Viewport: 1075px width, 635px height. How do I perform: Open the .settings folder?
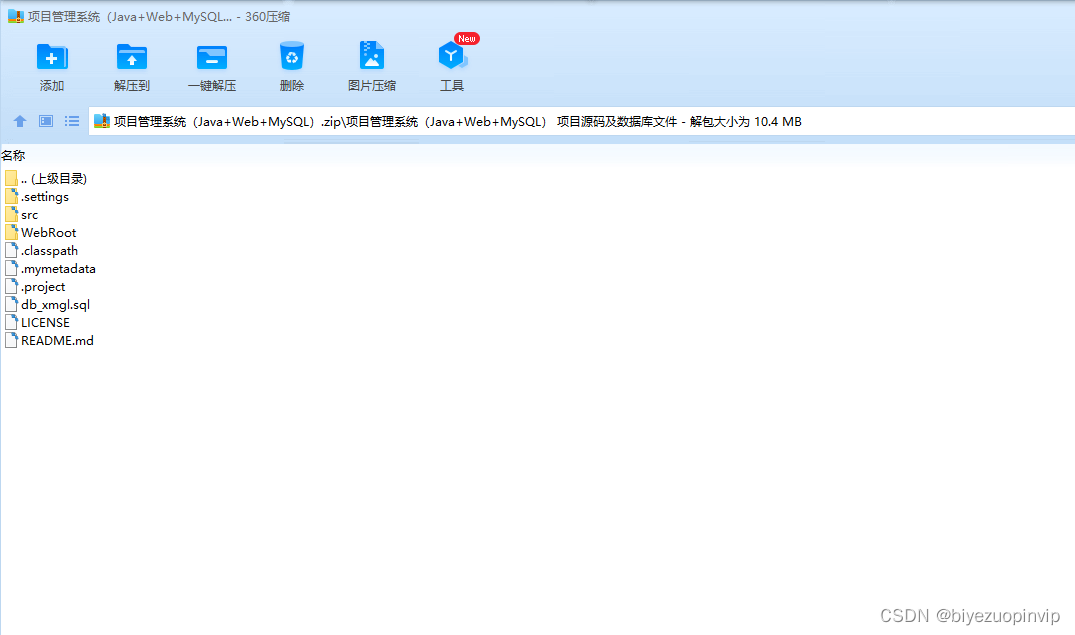click(x=43, y=196)
